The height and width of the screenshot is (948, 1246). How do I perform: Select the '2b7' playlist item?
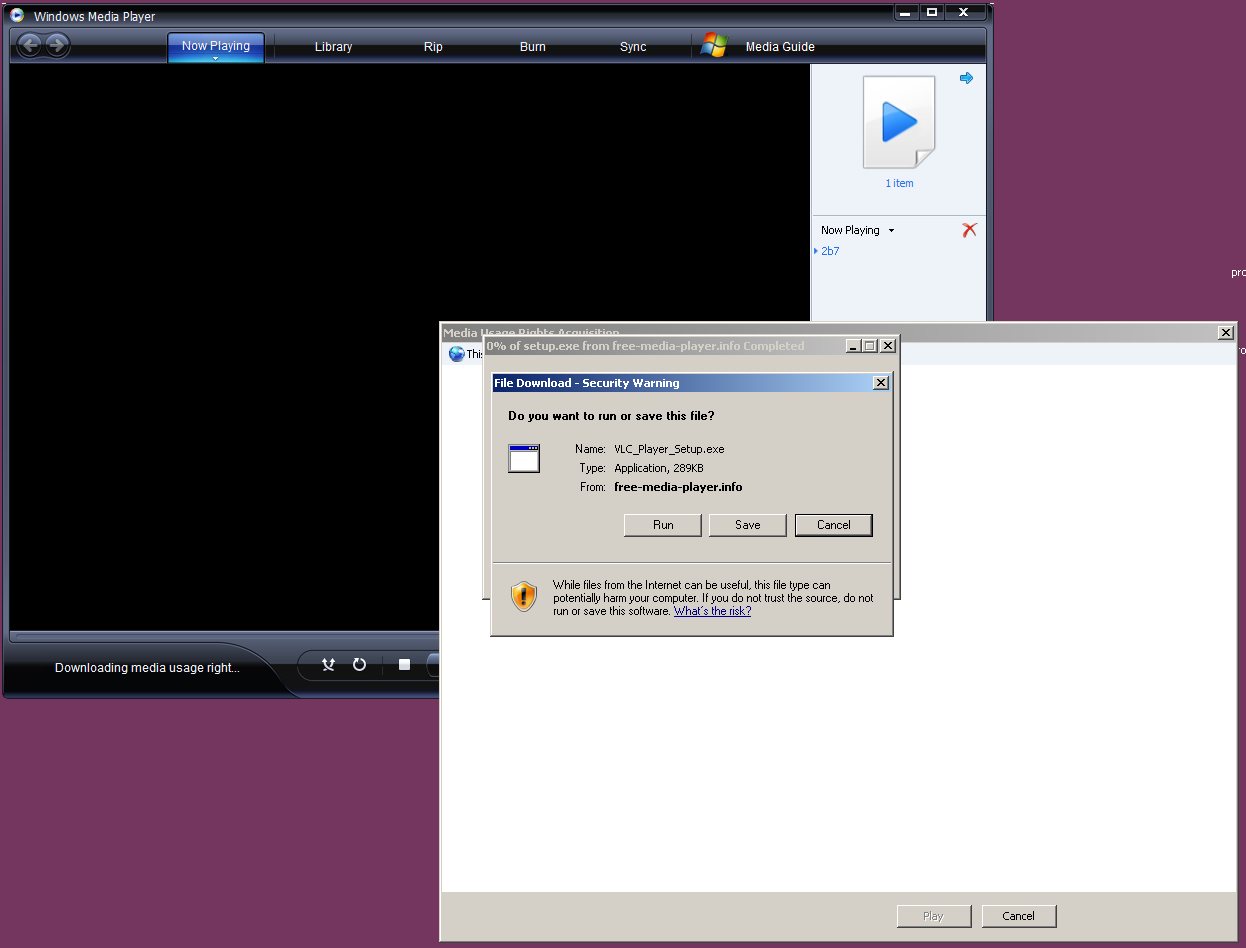coord(830,251)
